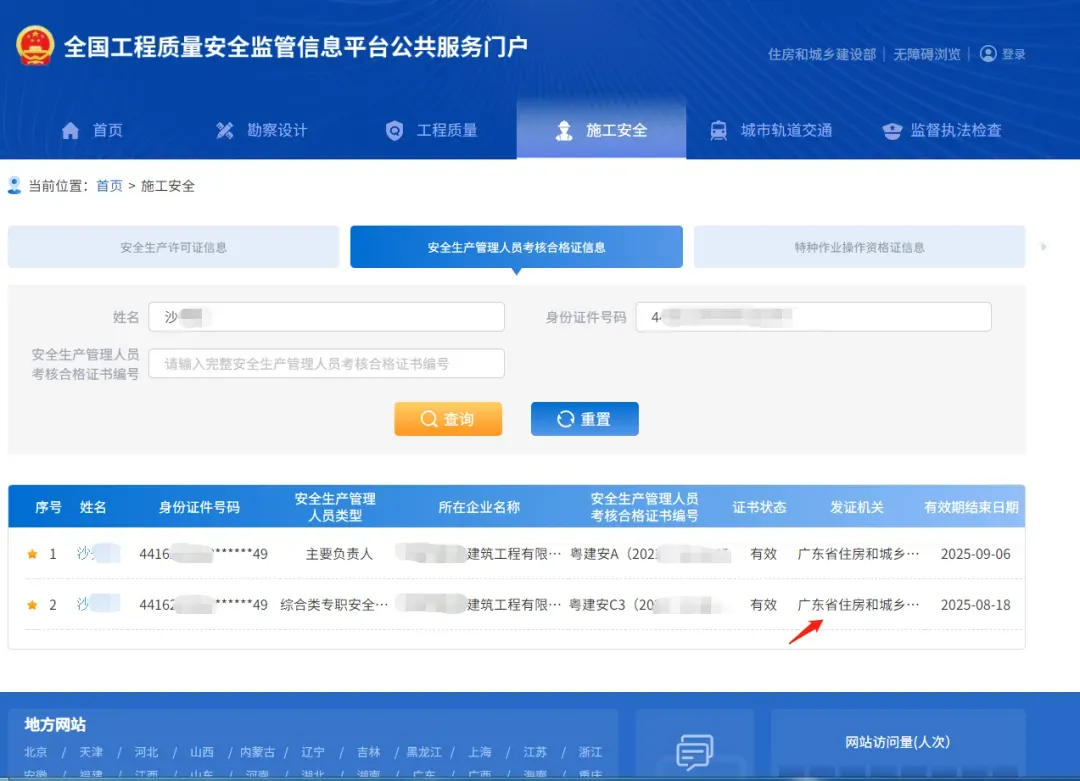Click the 所在企业名称 column header
Viewport: 1080px width, 781px height.
(x=479, y=507)
